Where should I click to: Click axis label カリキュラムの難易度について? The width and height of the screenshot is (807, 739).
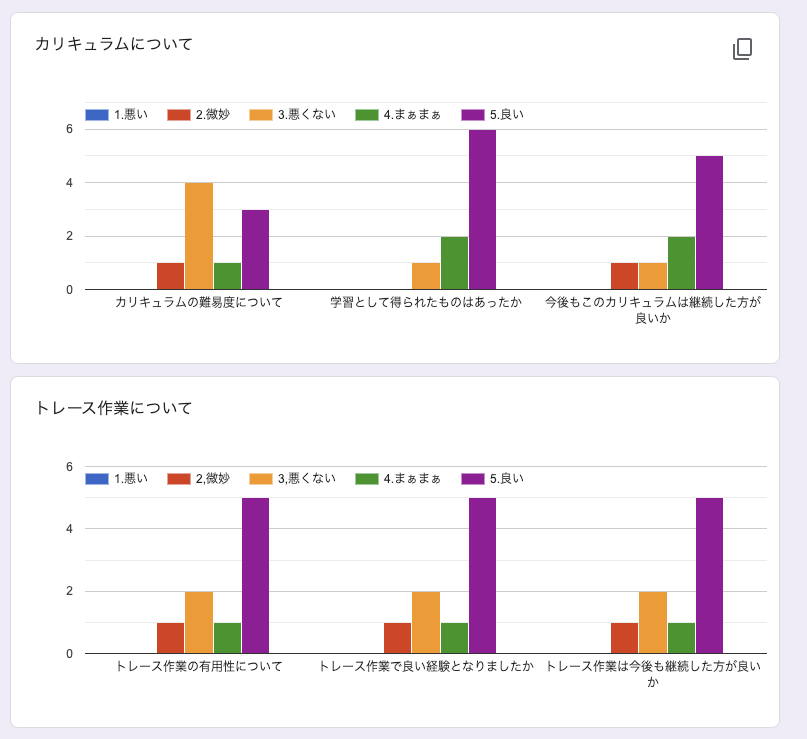(x=199, y=302)
